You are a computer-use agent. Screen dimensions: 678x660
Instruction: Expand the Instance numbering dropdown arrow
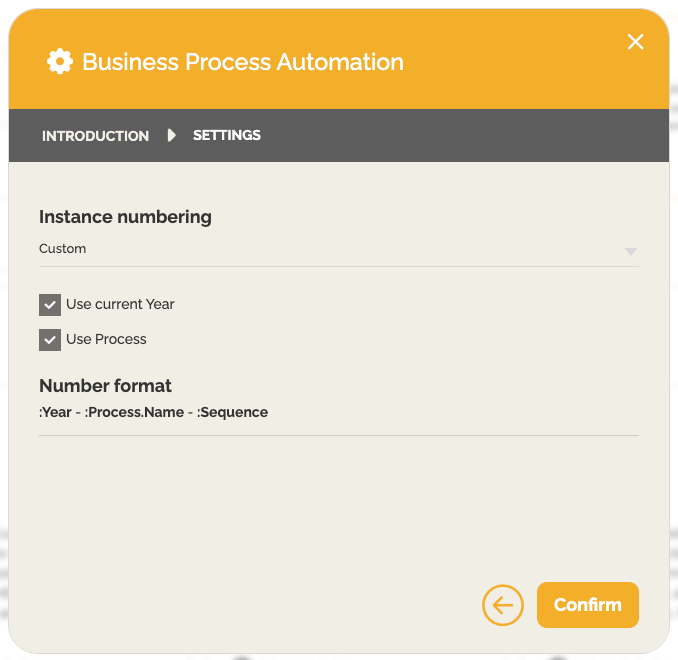(630, 251)
